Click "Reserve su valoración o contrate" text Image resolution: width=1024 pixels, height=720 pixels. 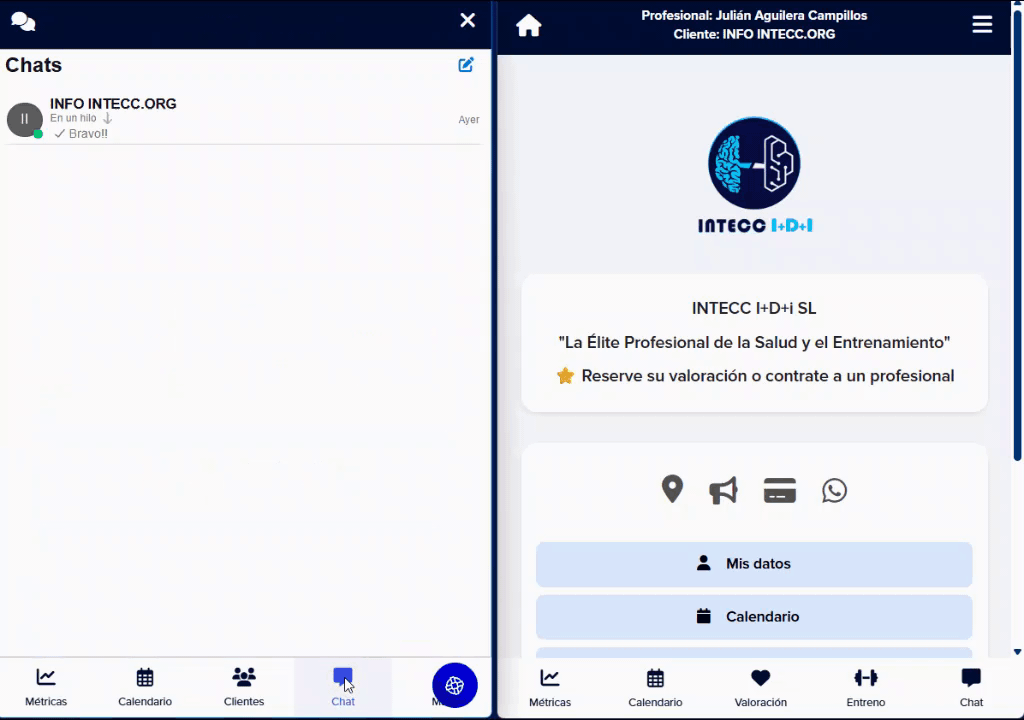(768, 376)
